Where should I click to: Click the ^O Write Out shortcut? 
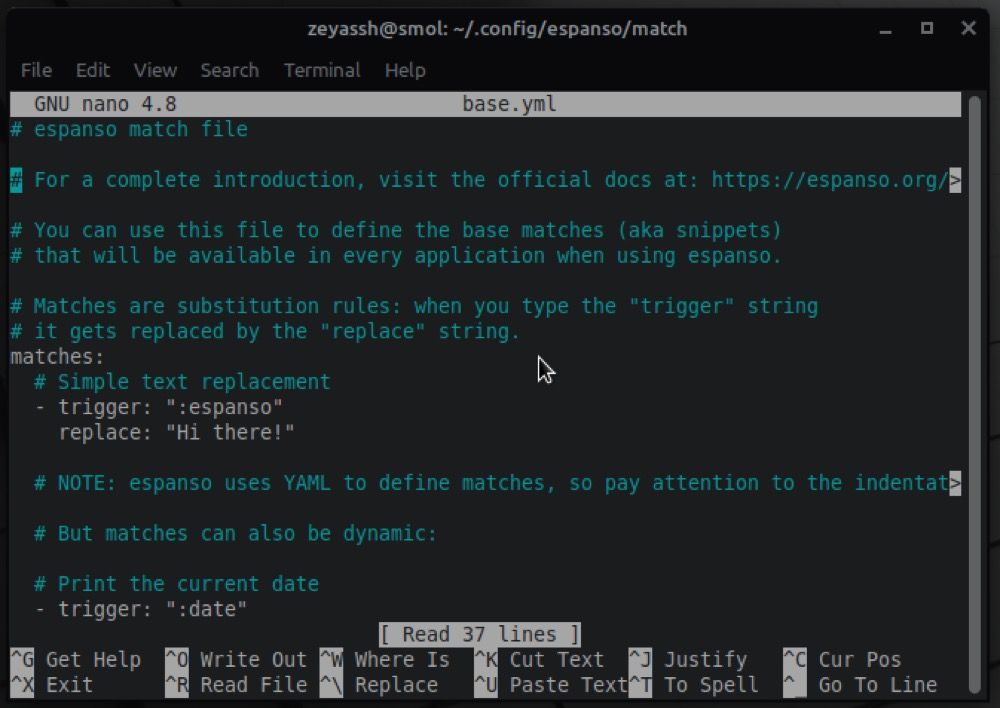click(x=236, y=660)
